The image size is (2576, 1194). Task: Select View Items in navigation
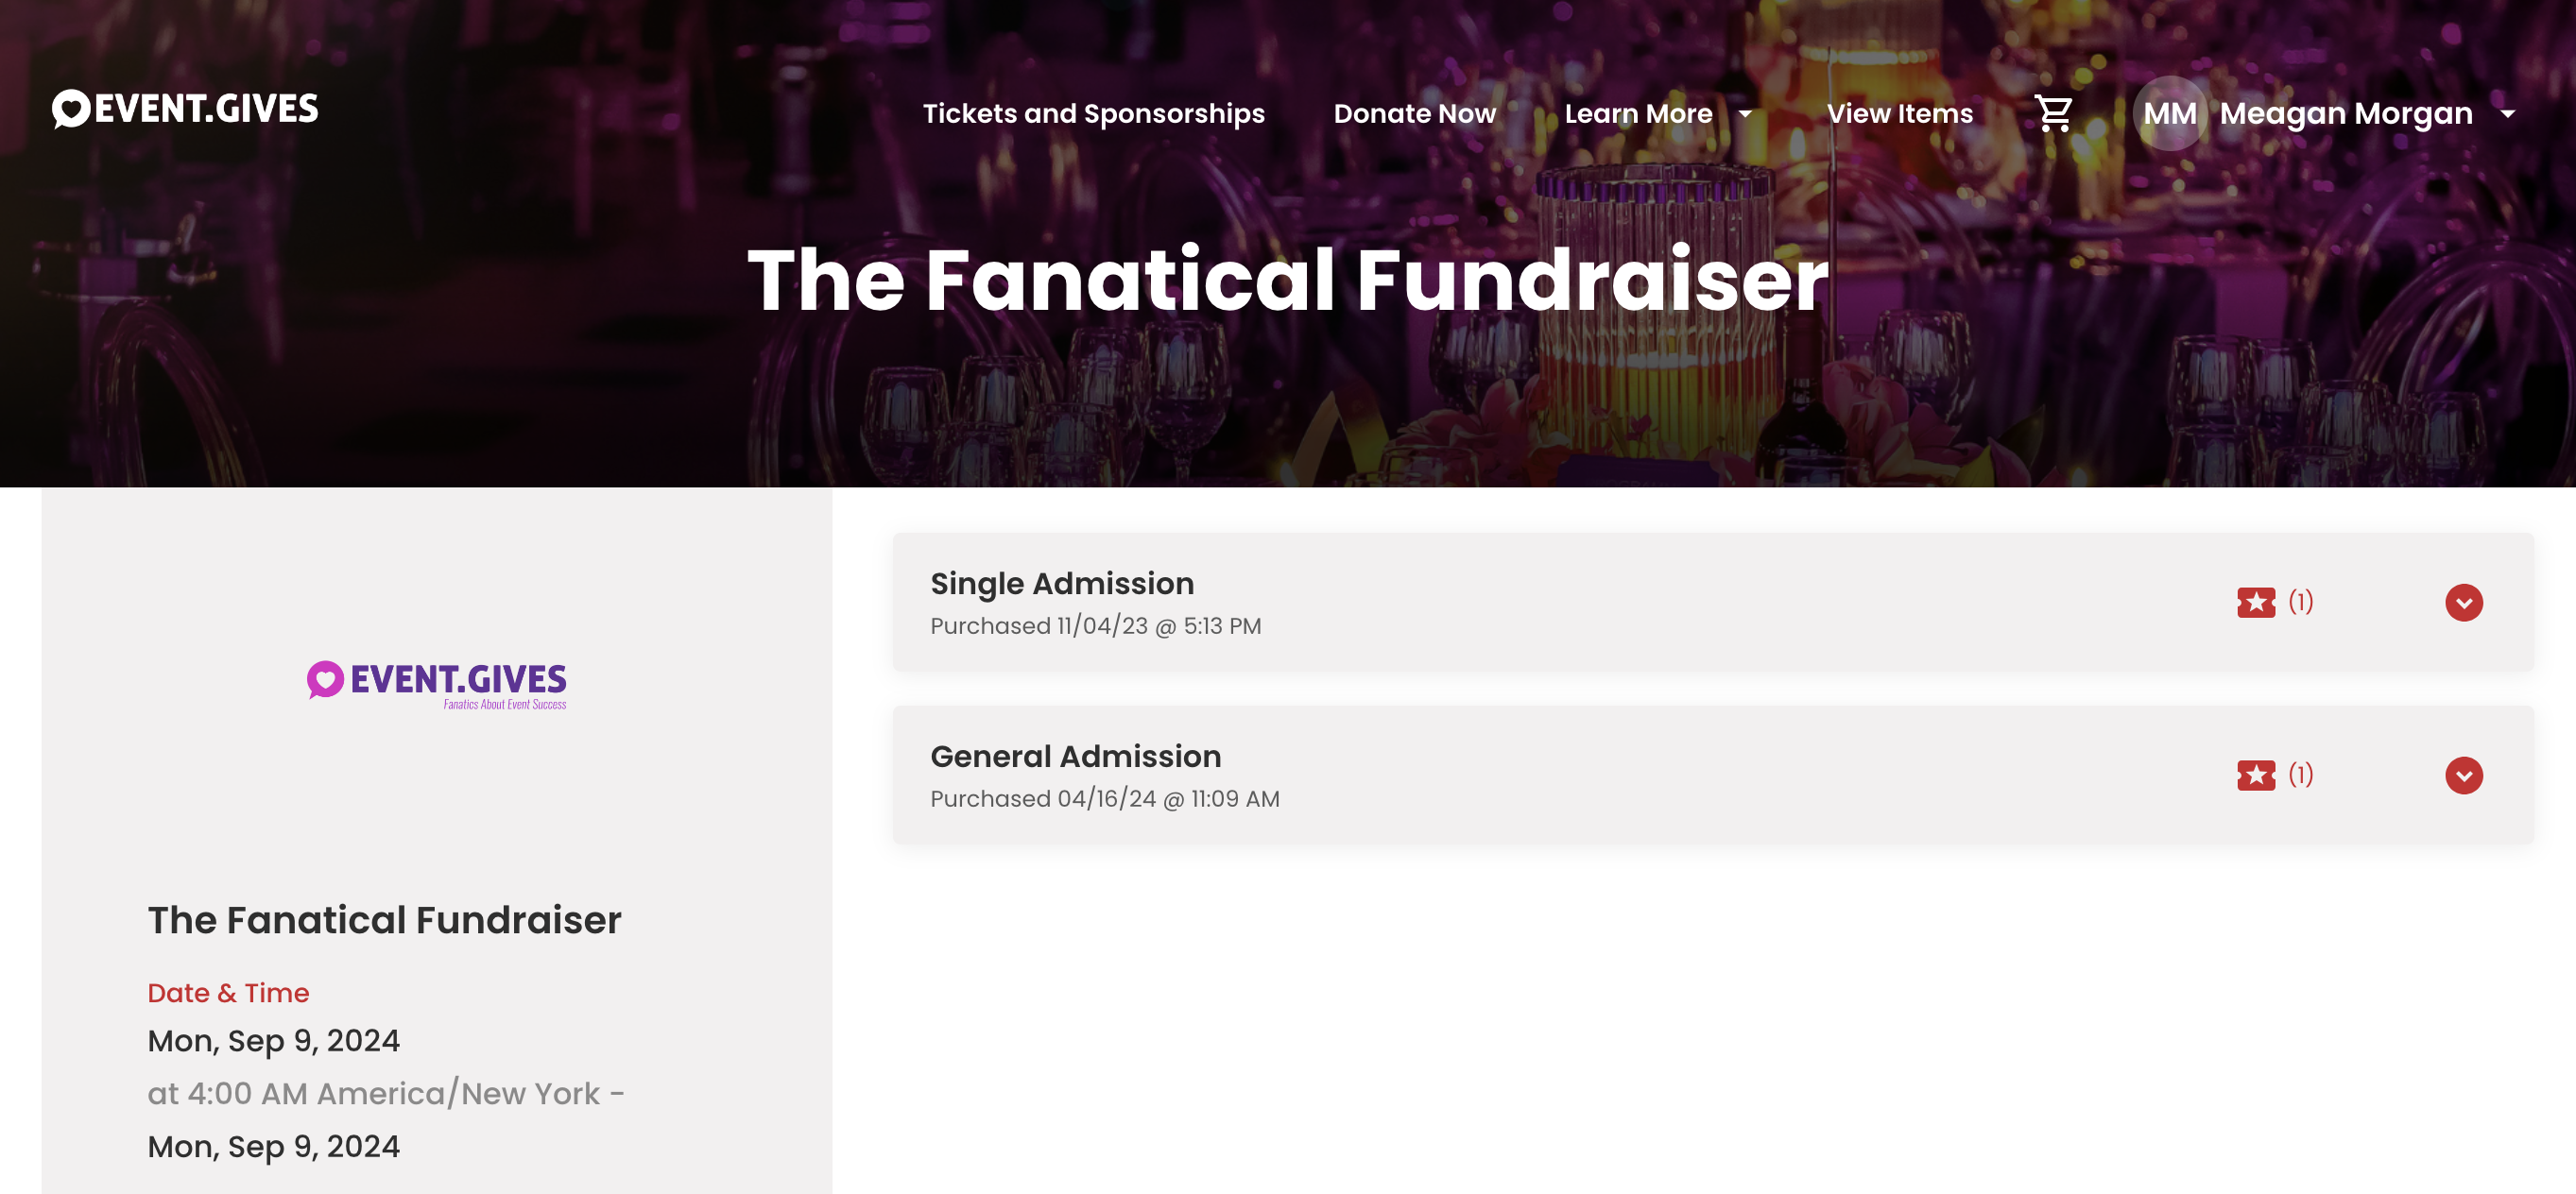click(x=1899, y=114)
